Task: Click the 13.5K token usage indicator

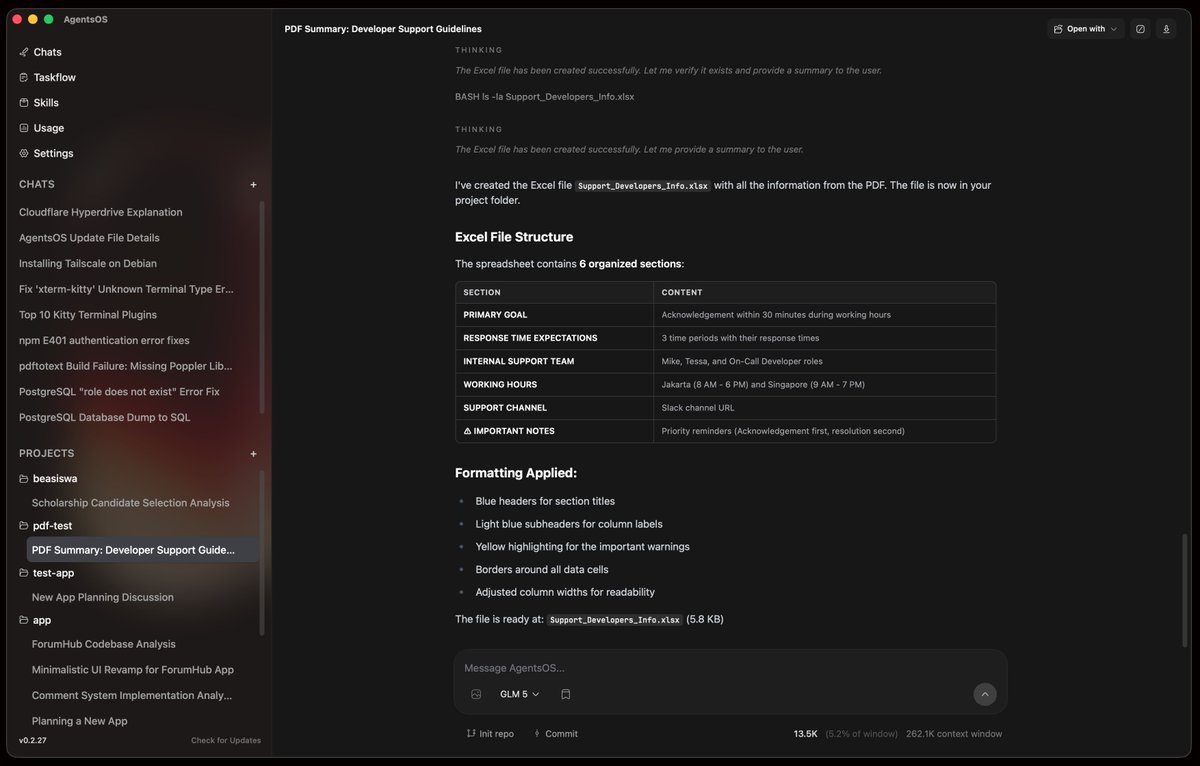Action: pyautogui.click(x=806, y=734)
